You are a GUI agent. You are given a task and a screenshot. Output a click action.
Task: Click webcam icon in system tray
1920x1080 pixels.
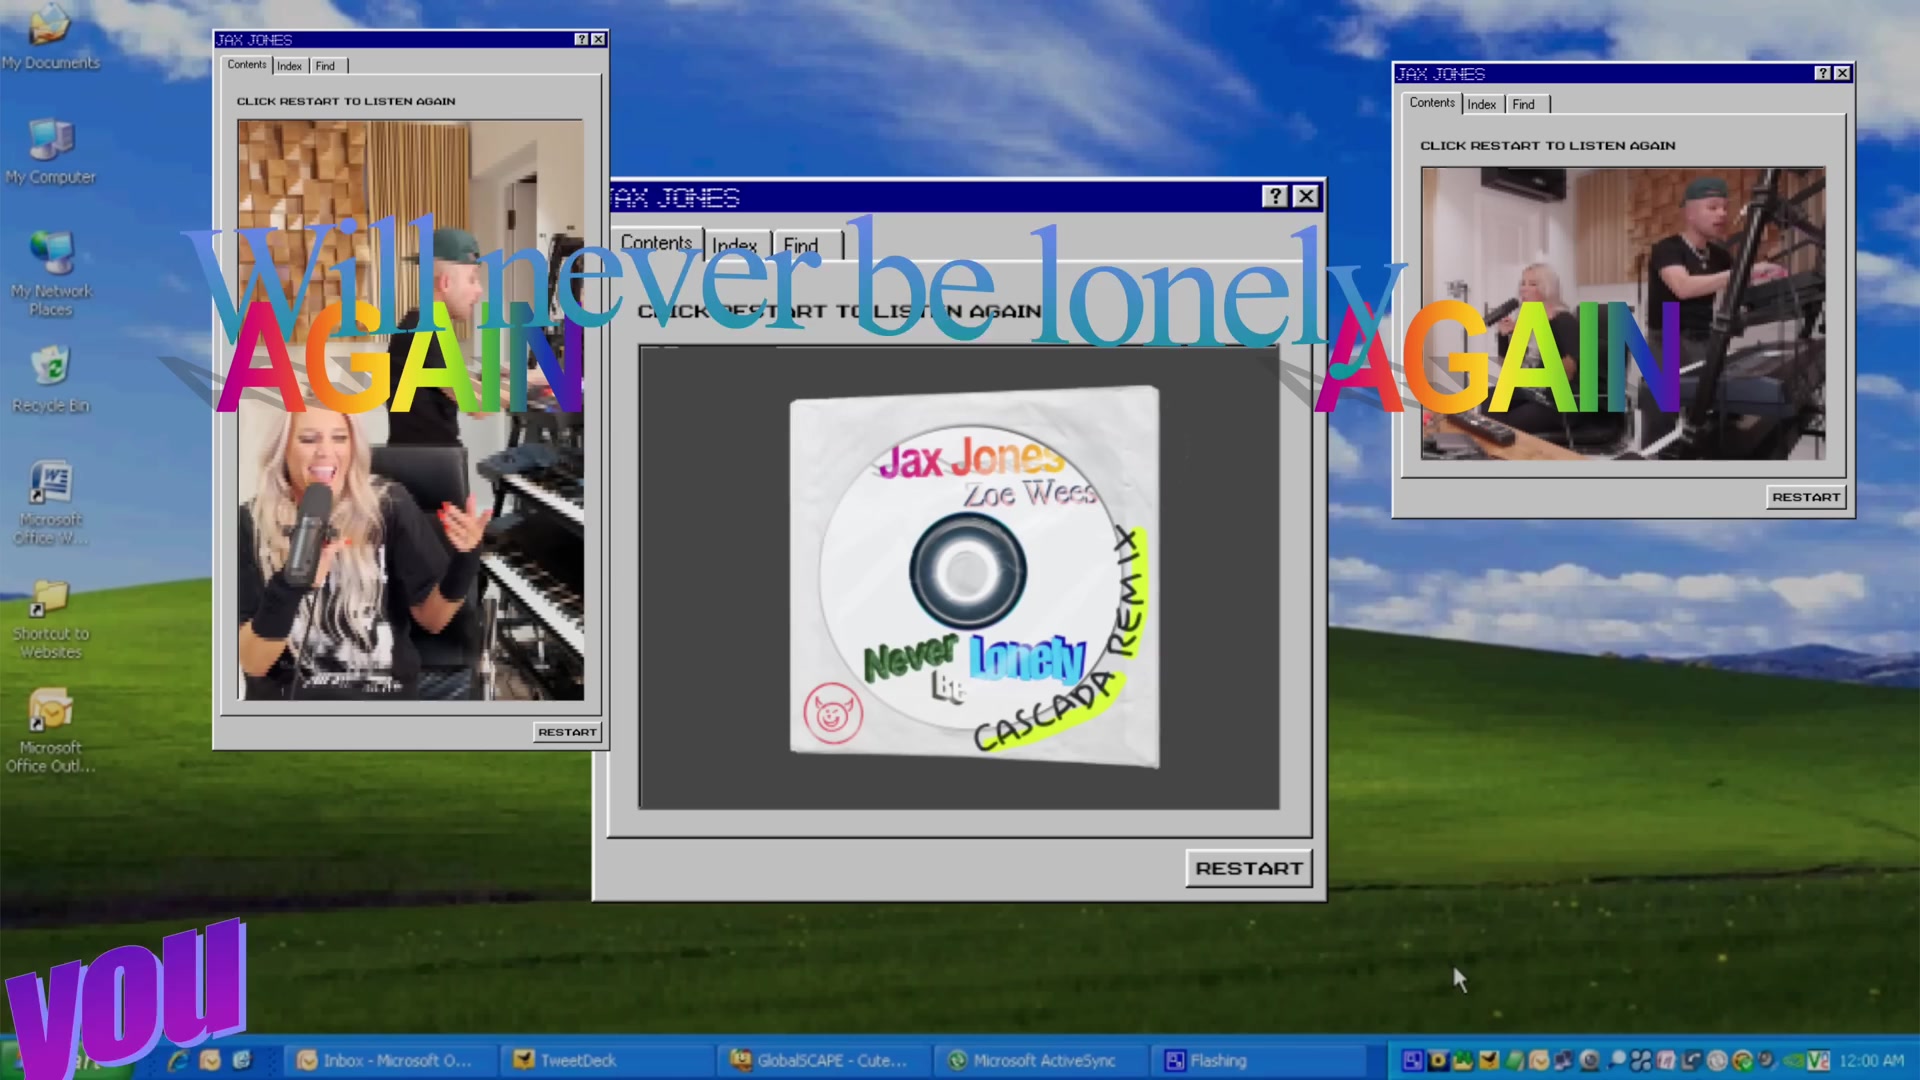(1589, 1060)
